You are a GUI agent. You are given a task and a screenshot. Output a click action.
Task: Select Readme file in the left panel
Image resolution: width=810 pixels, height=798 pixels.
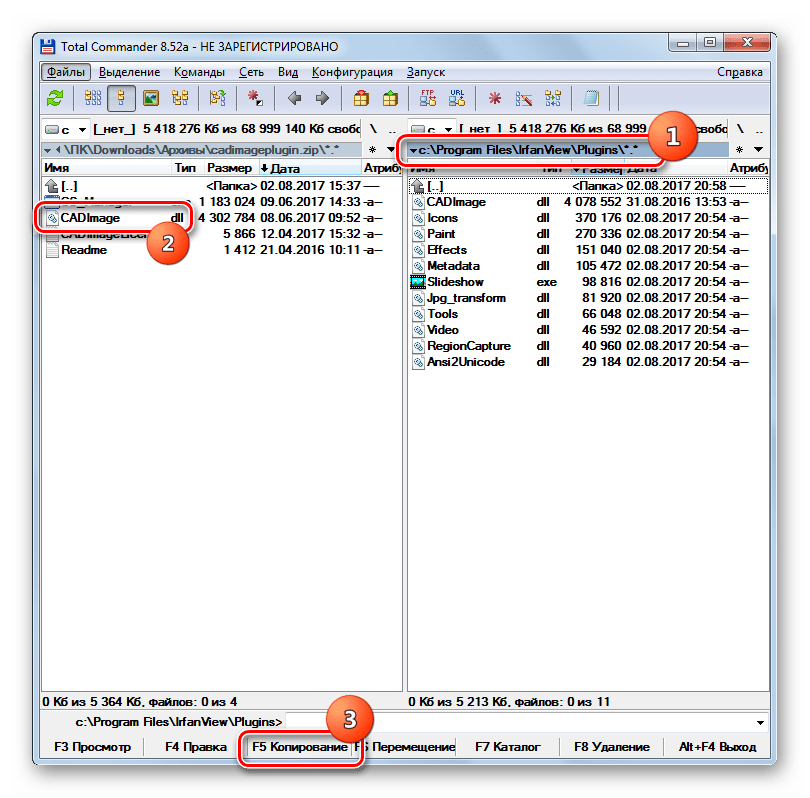pos(221,250)
